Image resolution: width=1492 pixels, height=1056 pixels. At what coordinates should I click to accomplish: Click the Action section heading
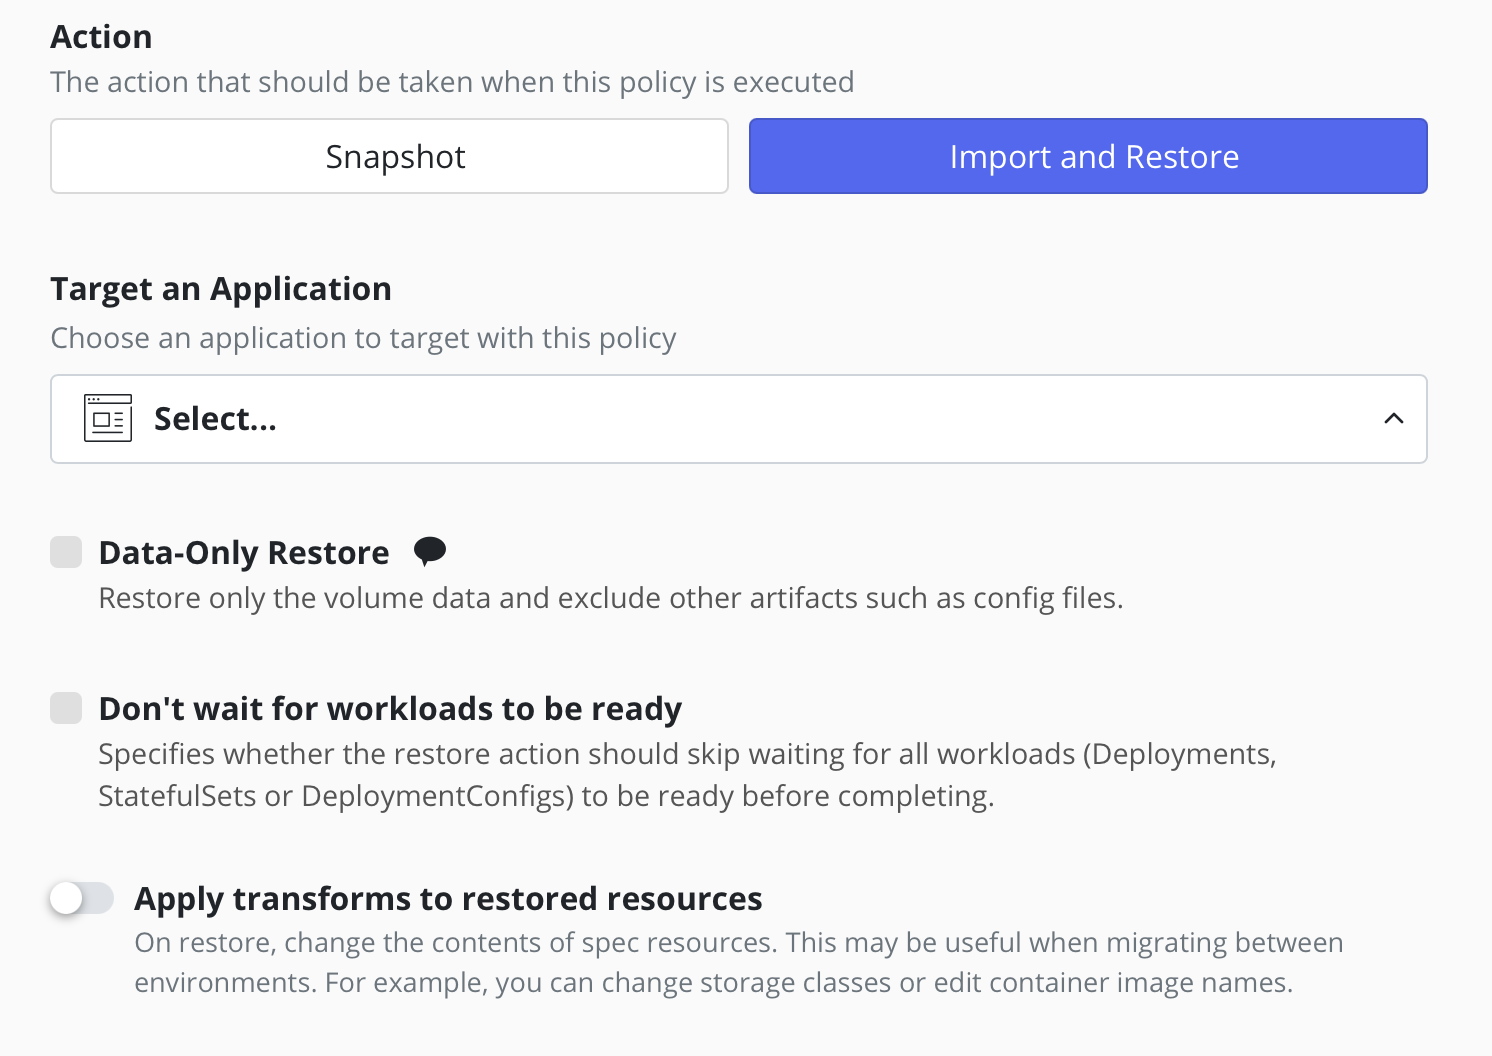pyautogui.click(x=101, y=37)
